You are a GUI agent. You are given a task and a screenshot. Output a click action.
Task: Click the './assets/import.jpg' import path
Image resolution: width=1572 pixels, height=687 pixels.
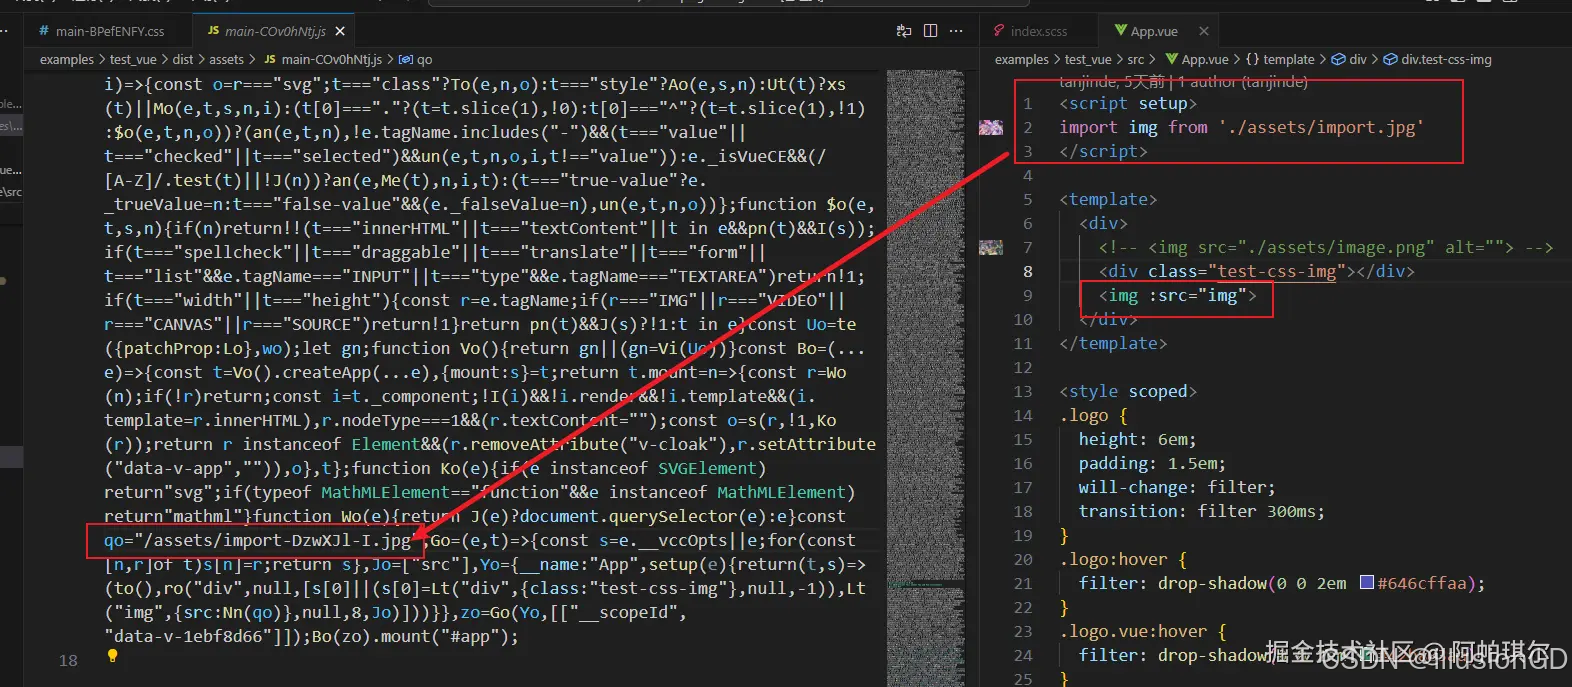pyautogui.click(x=1320, y=127)
